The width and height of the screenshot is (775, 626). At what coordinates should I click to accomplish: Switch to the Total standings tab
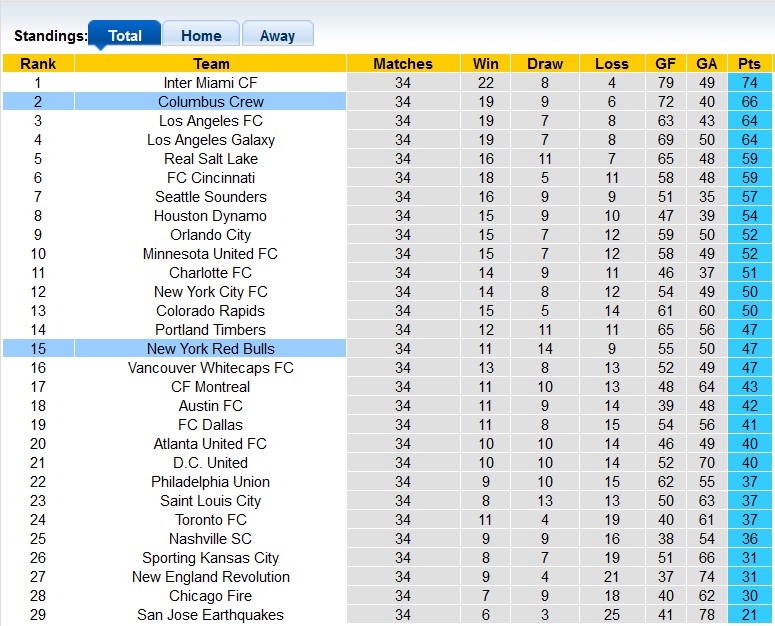[x=125, y=35]
